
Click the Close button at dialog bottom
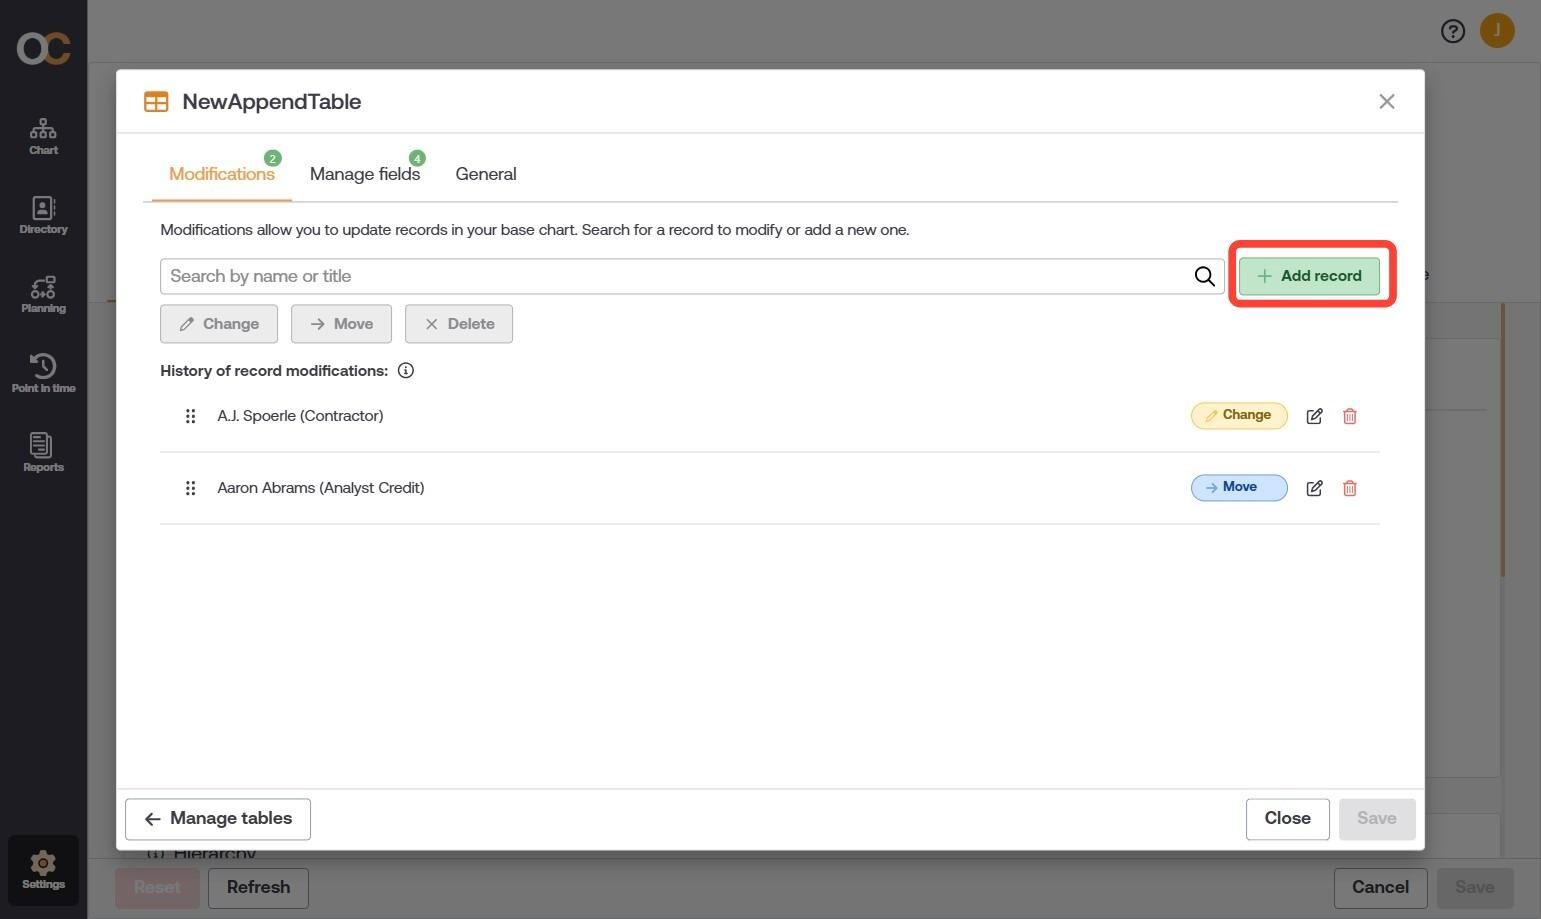point(1287,819)
